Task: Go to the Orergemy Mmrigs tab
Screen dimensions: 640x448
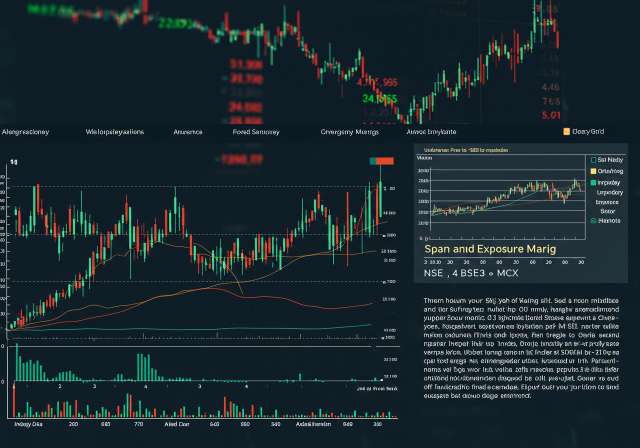Action: (348, 131)
